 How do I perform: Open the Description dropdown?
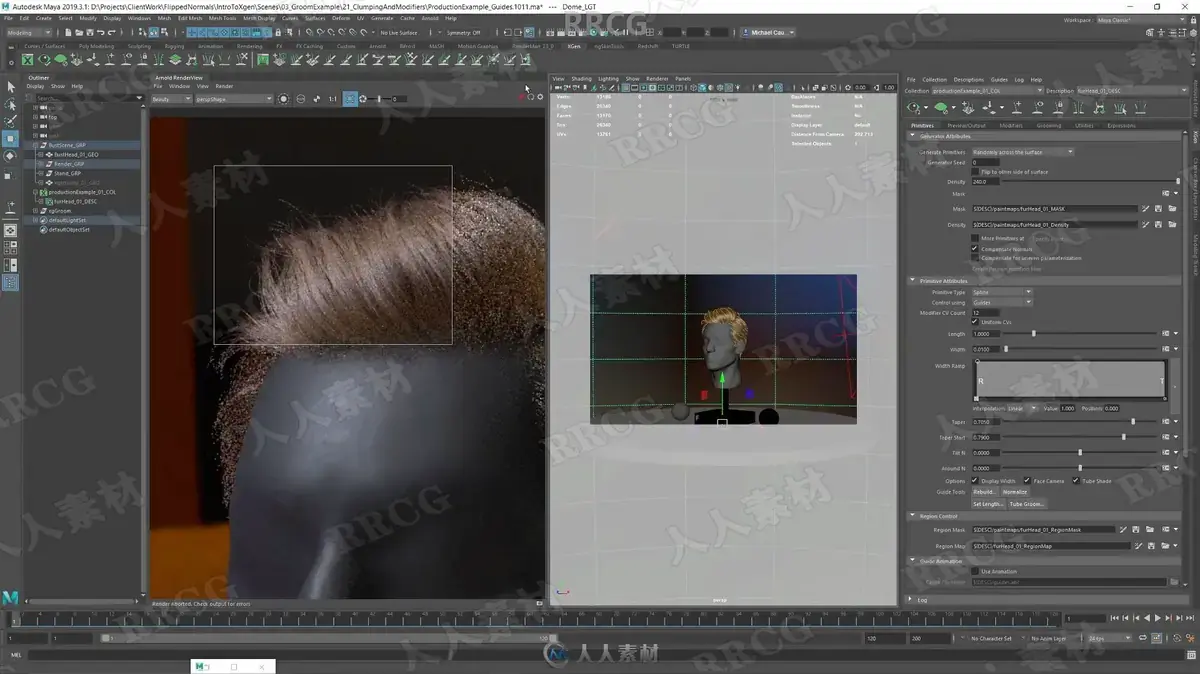click(x=1133, y=91)
